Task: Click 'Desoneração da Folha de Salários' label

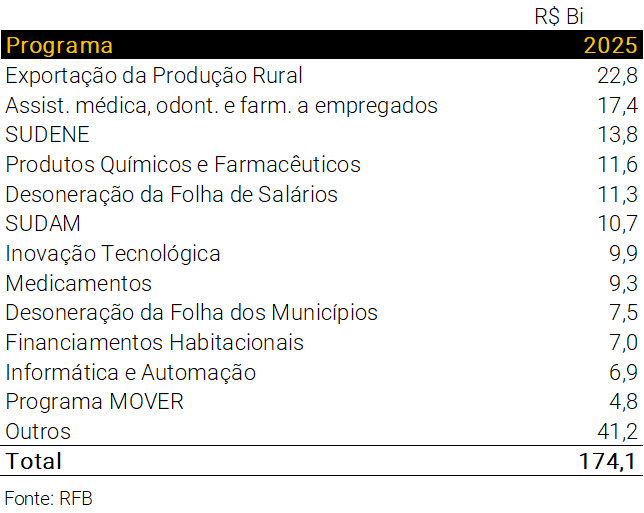Action: coord(172,194)
